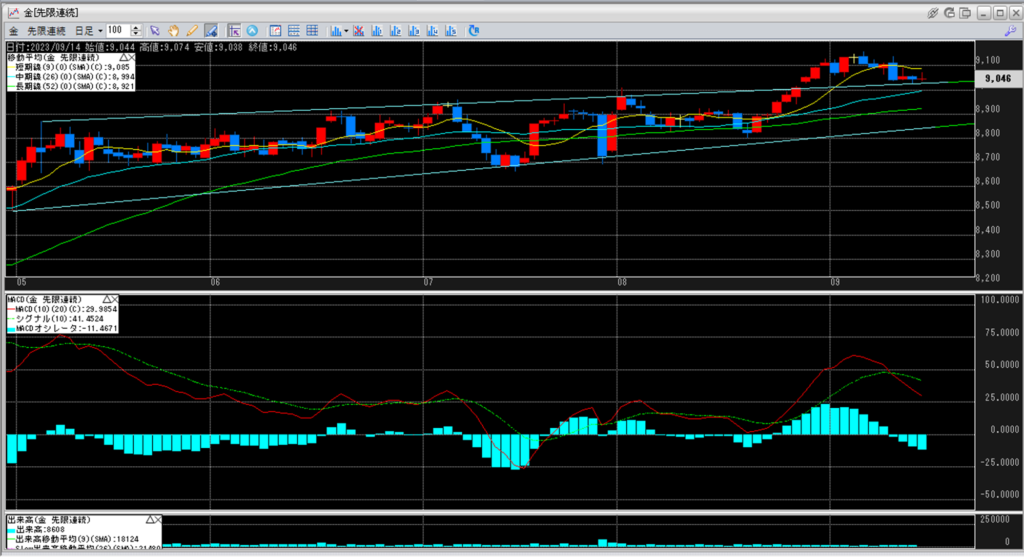Image resolution: width=1024 pixels, height=557 pixels.
Task: Apply chart template 2 icon
Action: point(395,31)
